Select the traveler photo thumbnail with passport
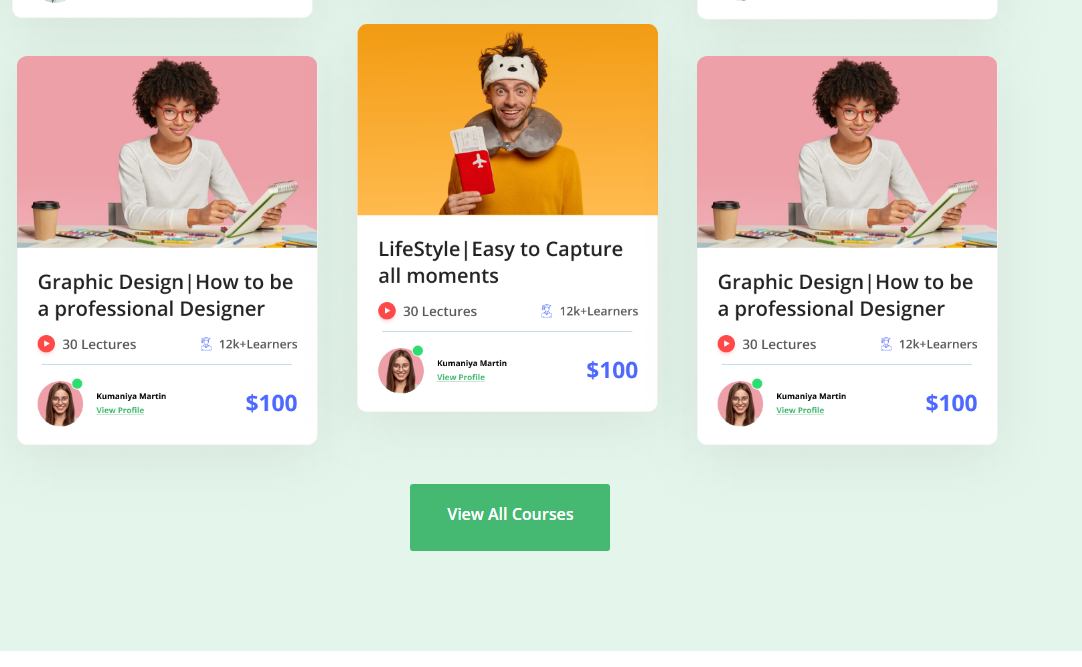This screenshot has width=1082, height=667. (x=507, y=119)
